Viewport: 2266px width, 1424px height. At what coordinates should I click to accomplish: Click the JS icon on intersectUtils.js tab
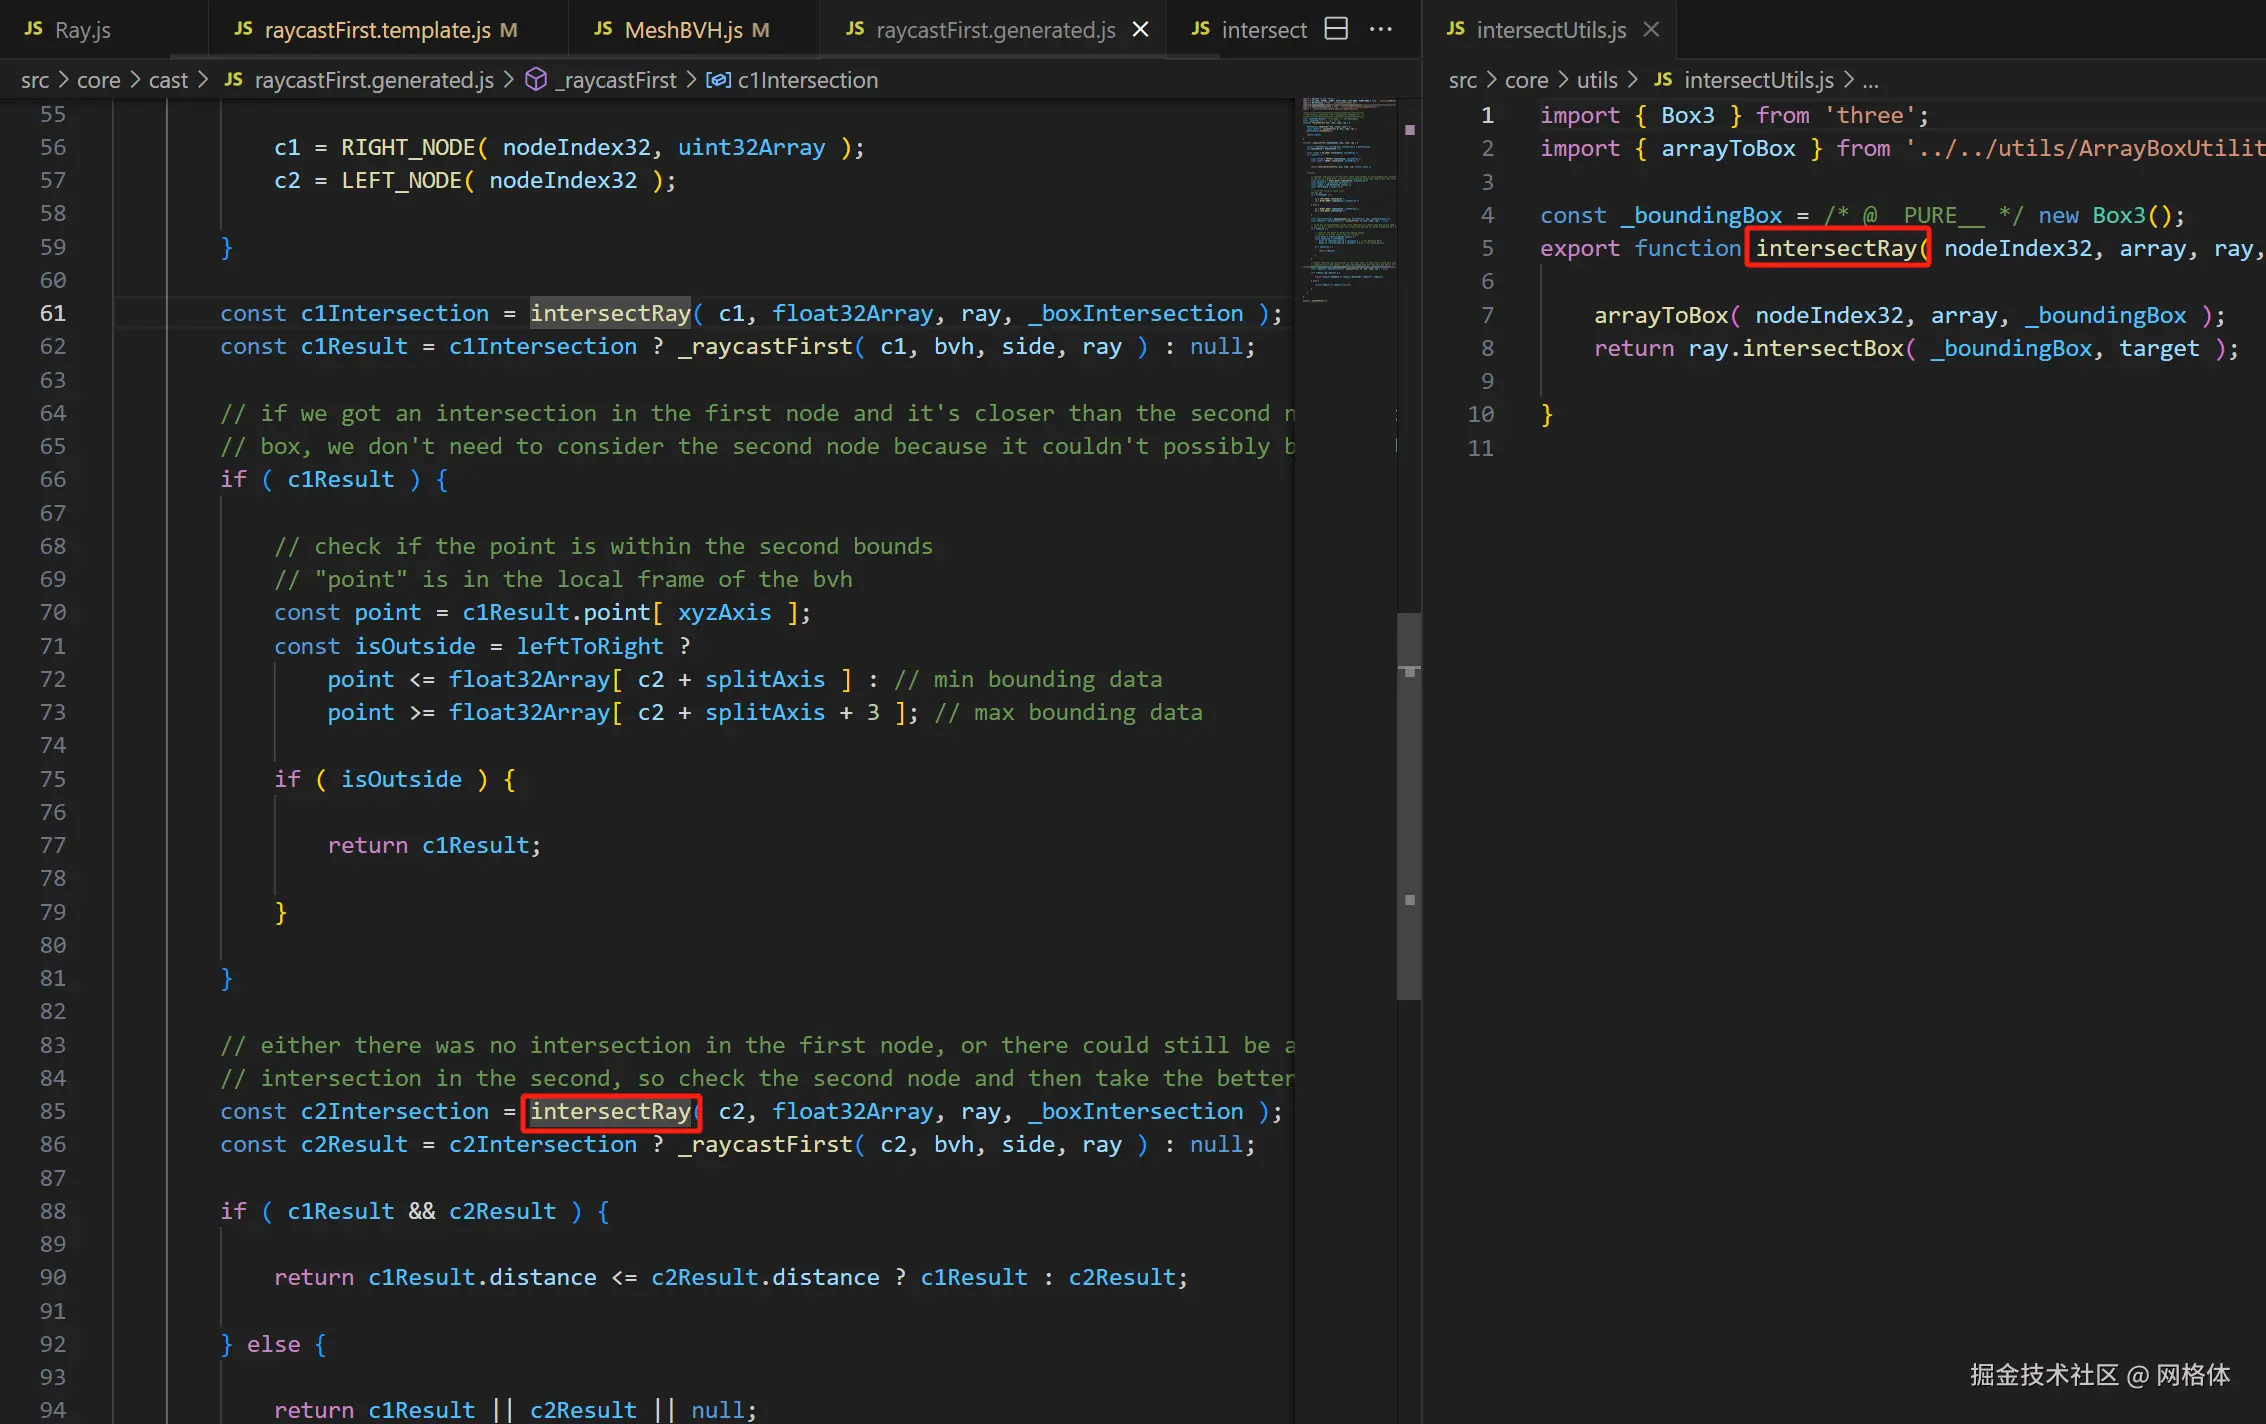1456,29
